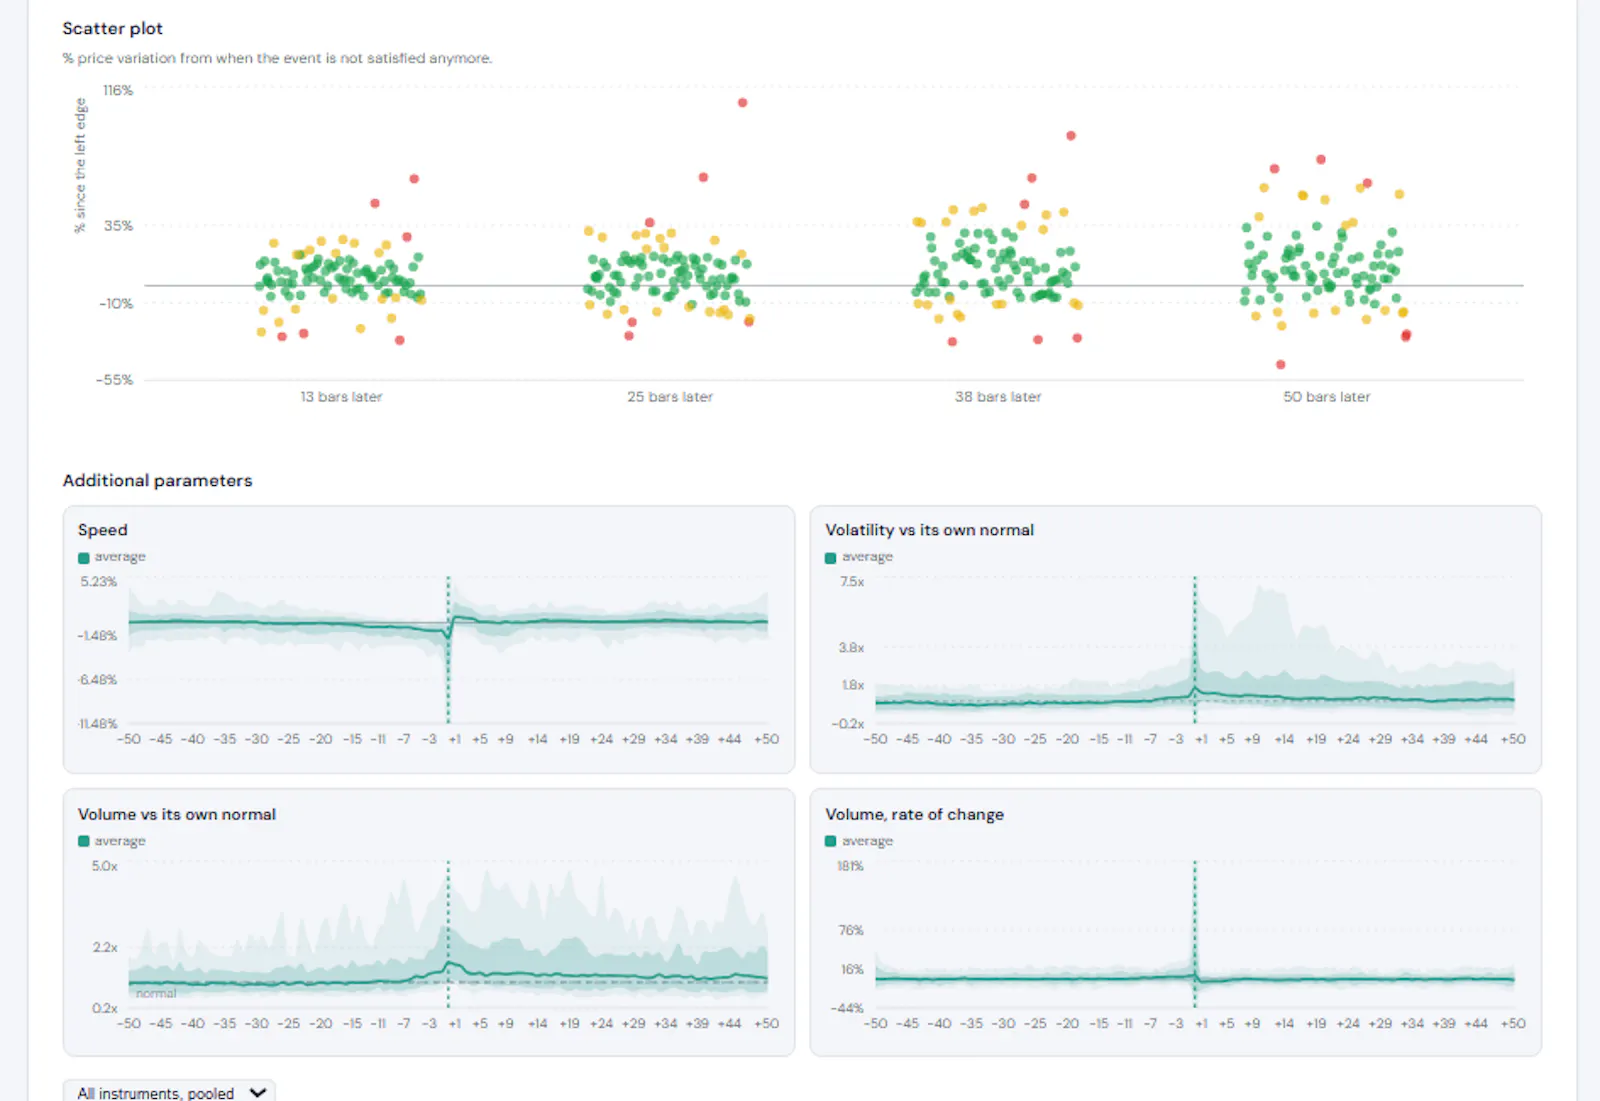Viewport: 1600px width, 1101px height.
Task: Click the "2.2x" value on Volume vs normal axis
Action: coord(105,947)
